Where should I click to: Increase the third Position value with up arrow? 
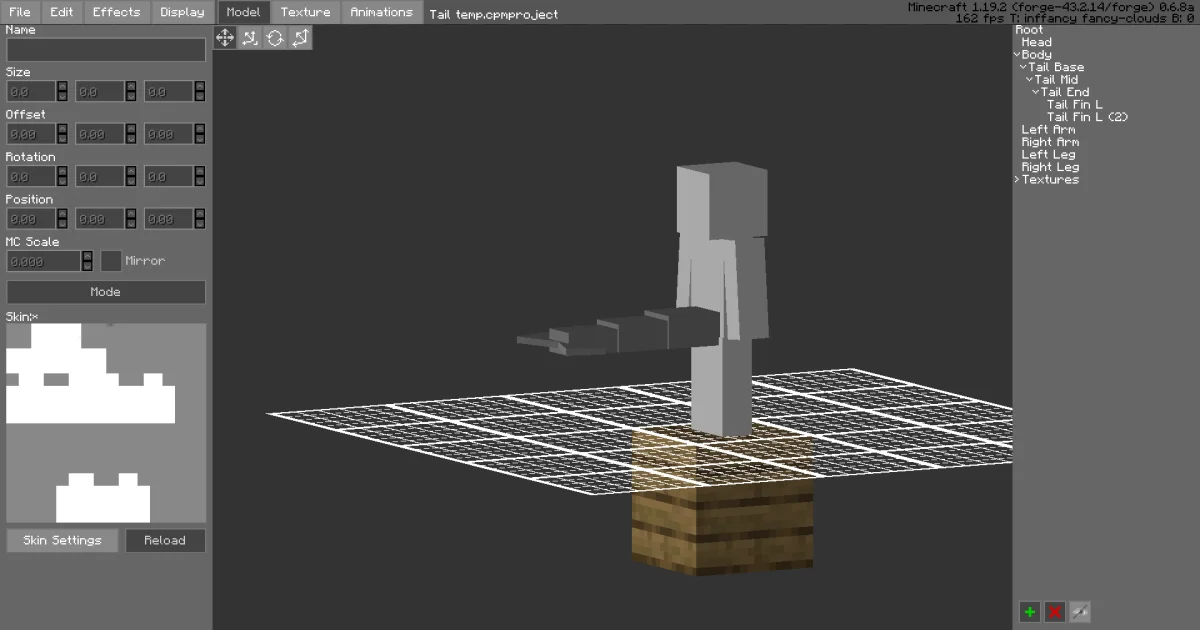[200, 214]
